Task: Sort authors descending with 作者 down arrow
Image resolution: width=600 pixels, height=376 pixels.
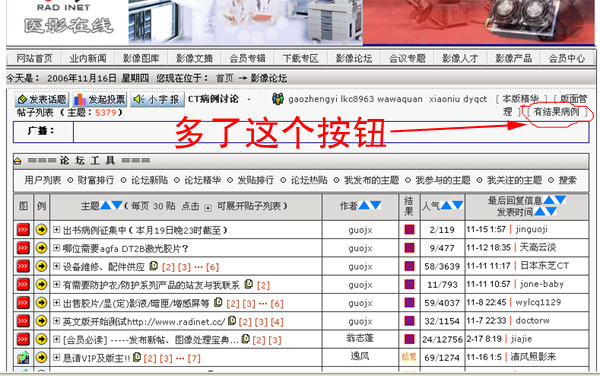Action: [x=376, y=205]
